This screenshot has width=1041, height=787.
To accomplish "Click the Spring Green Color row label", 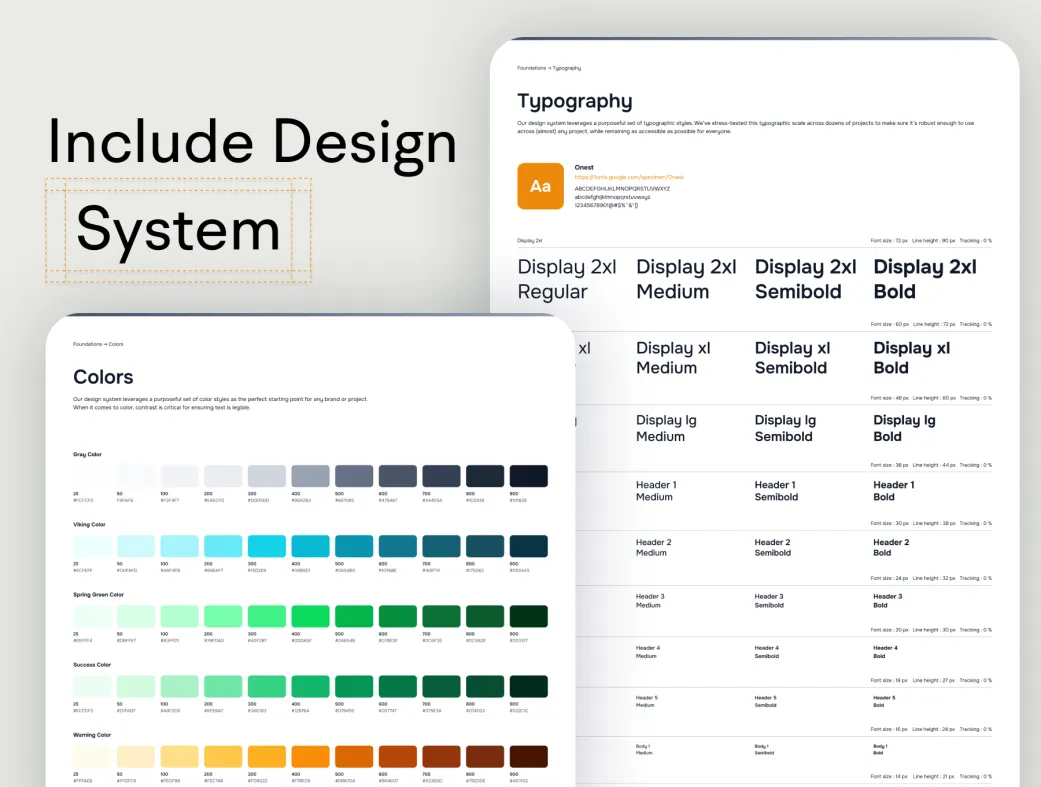I will pyautogui.click(x=98, y=594).
